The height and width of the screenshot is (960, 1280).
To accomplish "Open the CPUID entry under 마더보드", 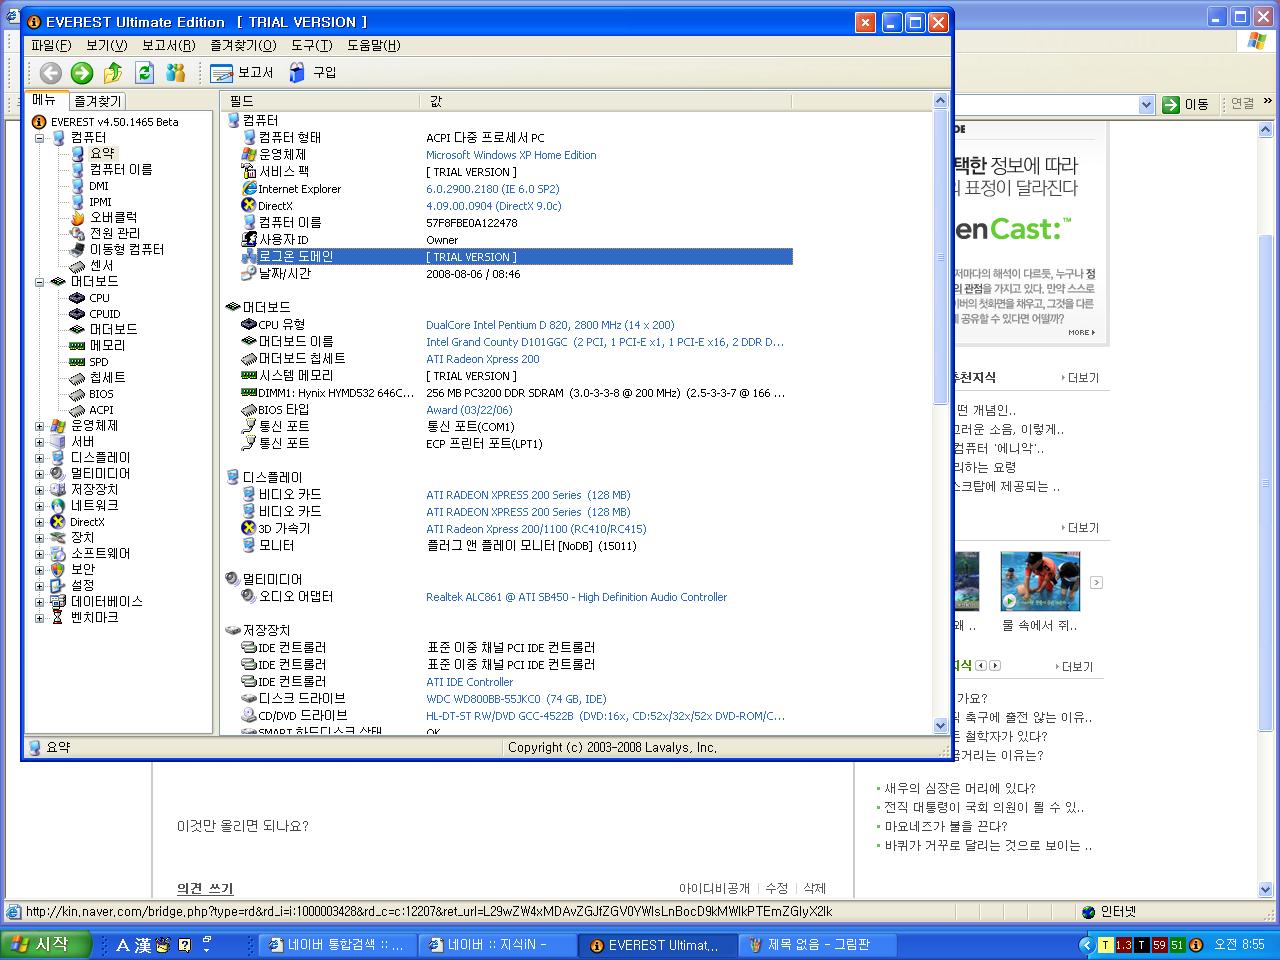I will coord(104,313).
